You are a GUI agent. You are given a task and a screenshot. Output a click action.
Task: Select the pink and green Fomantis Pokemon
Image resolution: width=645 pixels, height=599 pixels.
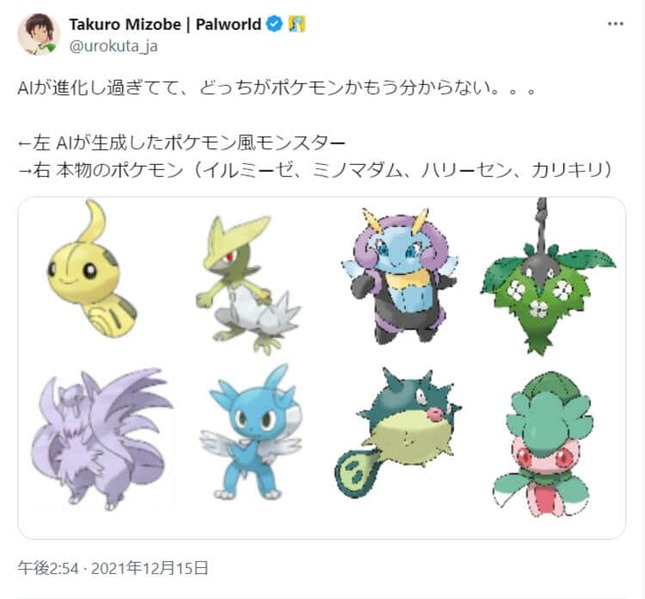pyautogui.click(x=543, y=444)
